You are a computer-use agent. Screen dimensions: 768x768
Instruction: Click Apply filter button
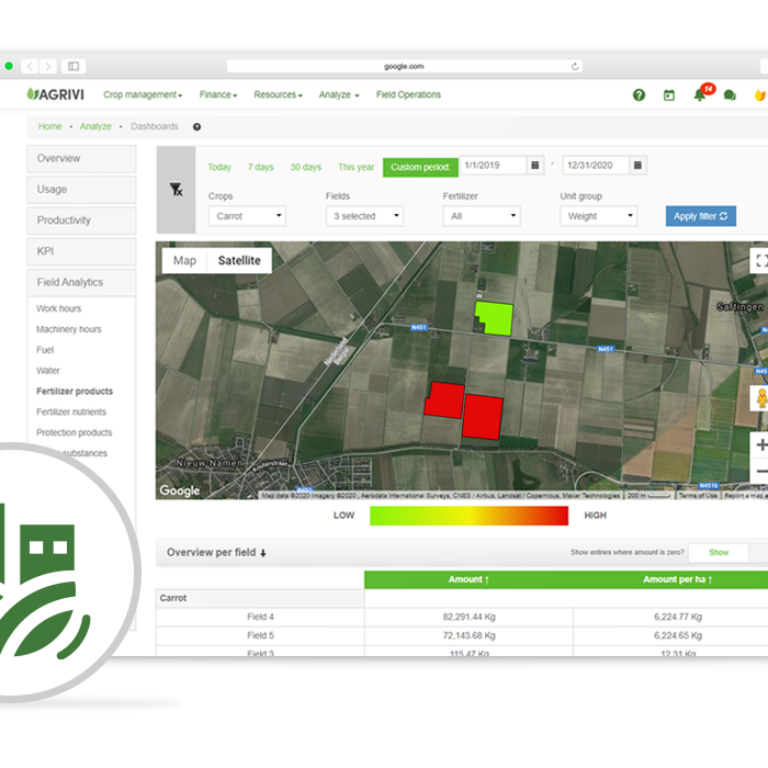pos(700,216)
